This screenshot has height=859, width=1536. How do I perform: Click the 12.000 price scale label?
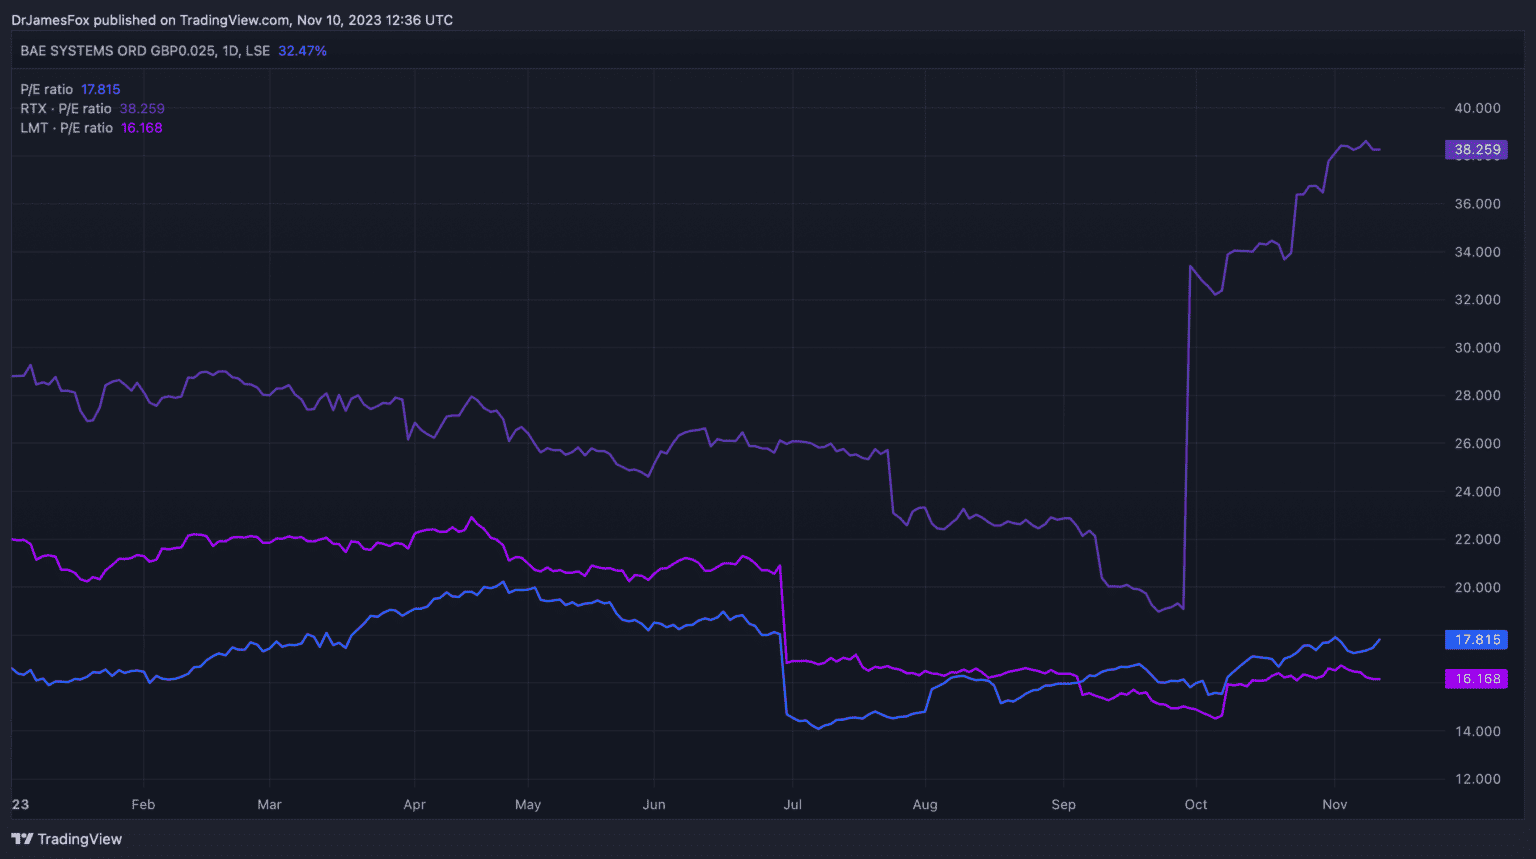click(x=1476, y=779)
